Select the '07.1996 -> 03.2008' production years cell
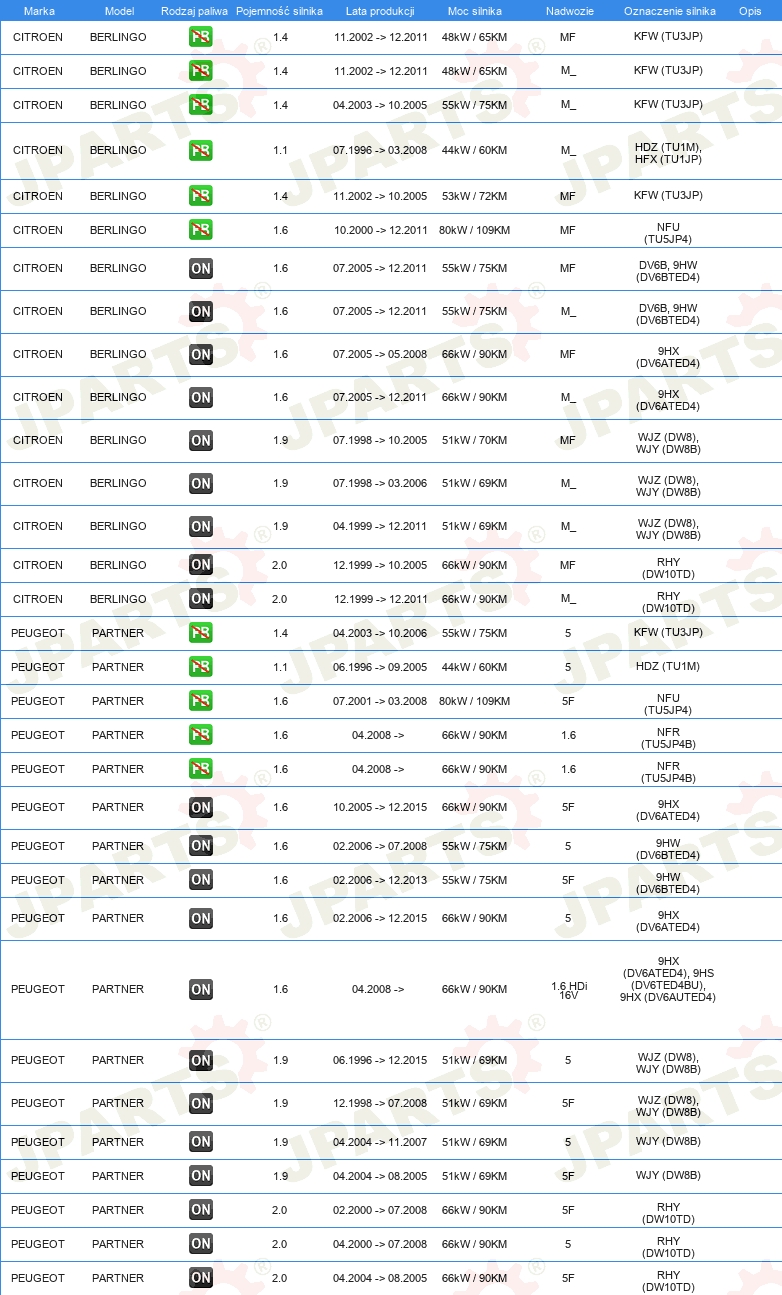Viewport: 782px width, 1295px height. coord(380,151)
